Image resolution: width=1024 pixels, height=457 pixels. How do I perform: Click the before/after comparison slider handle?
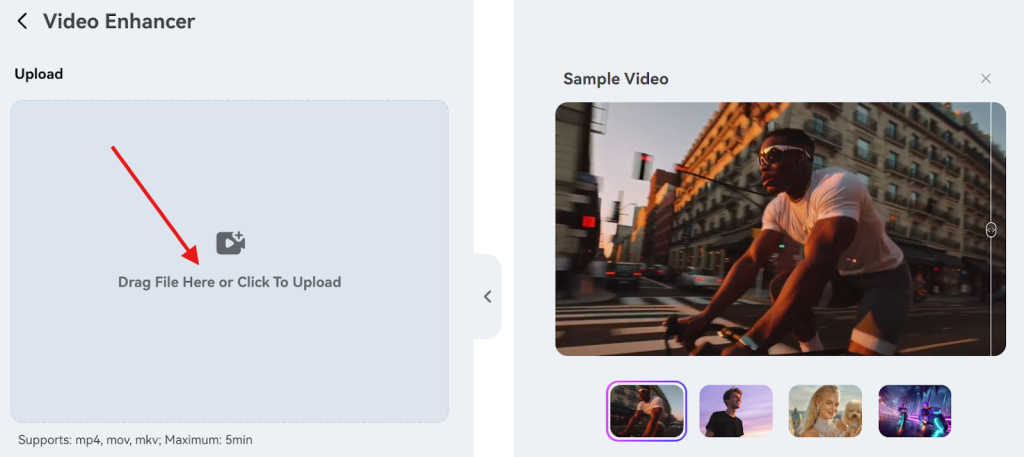pyautogui.click(x=991, y=229)
